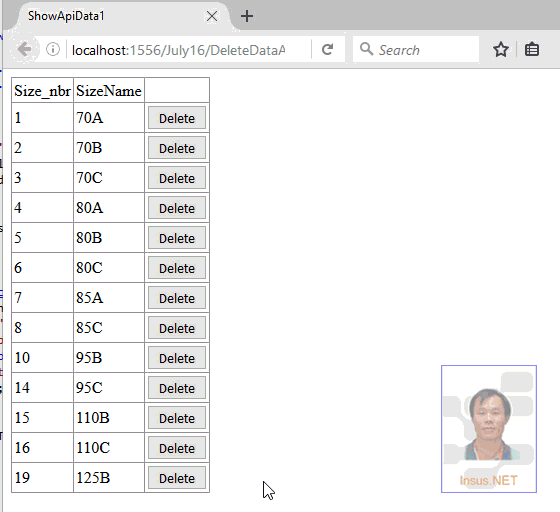Select the 80B cell
Viewport: 560px width, 512px height.
109,238
